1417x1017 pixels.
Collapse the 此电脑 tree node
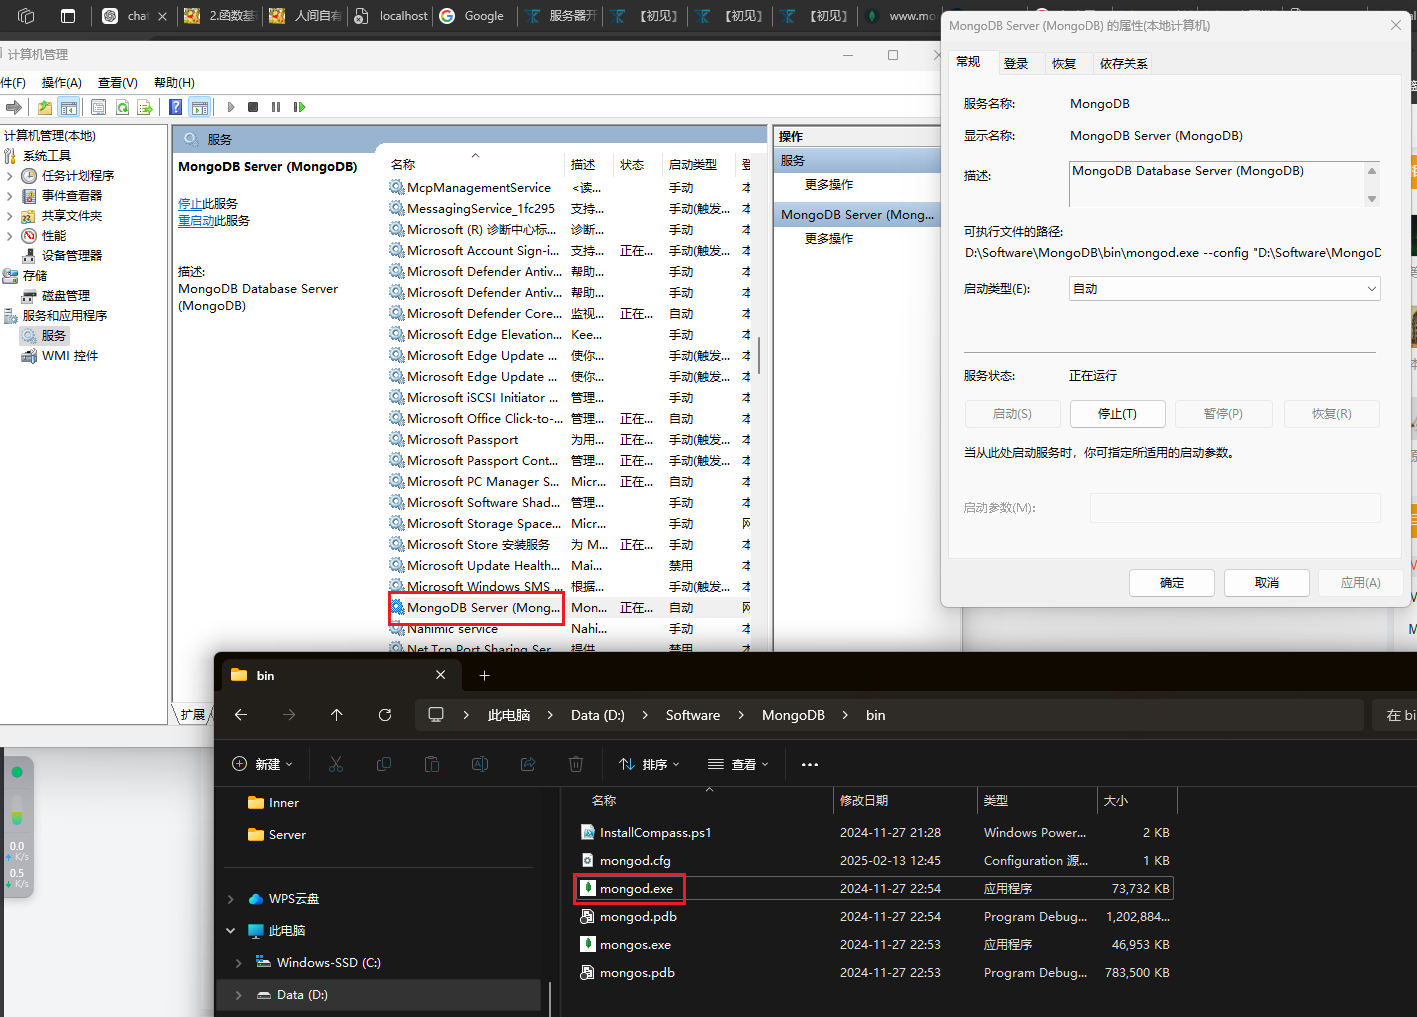click(x=231, y=931)
